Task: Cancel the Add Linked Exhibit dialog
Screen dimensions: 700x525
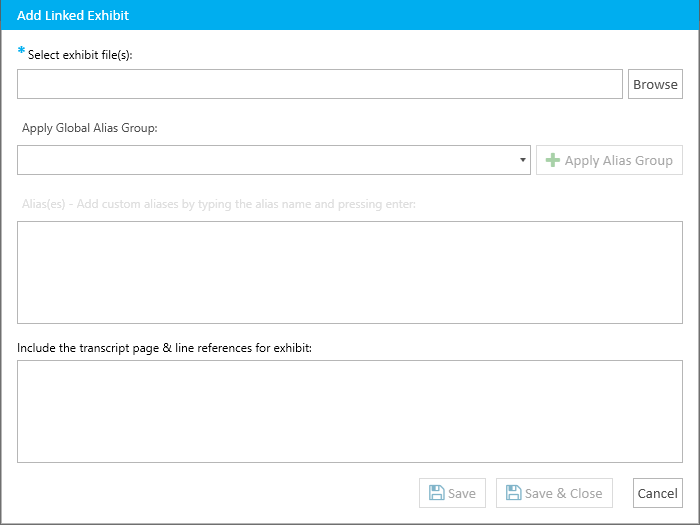Action: 658,493
